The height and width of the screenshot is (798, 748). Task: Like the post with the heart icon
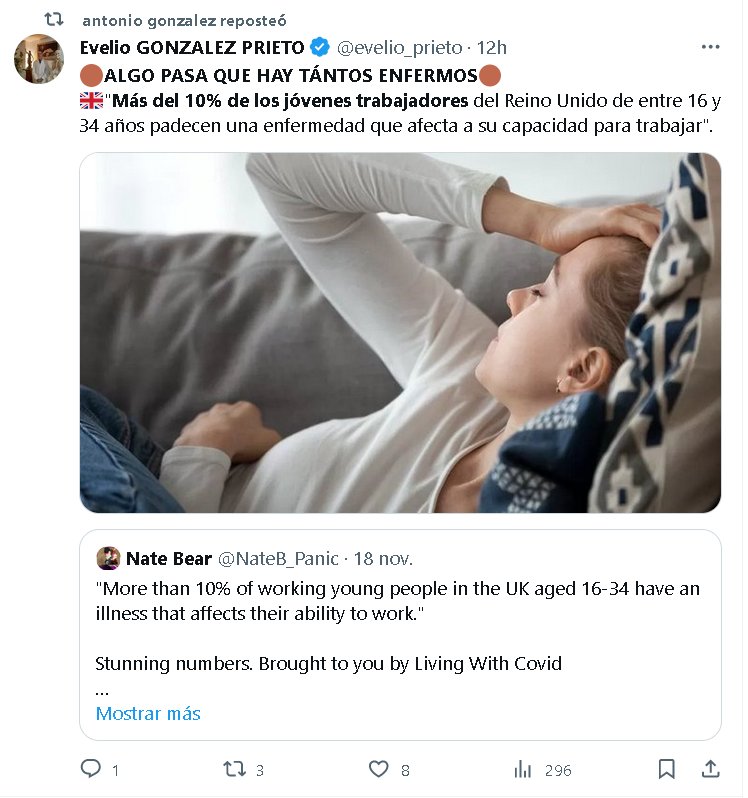click(378, 769)
